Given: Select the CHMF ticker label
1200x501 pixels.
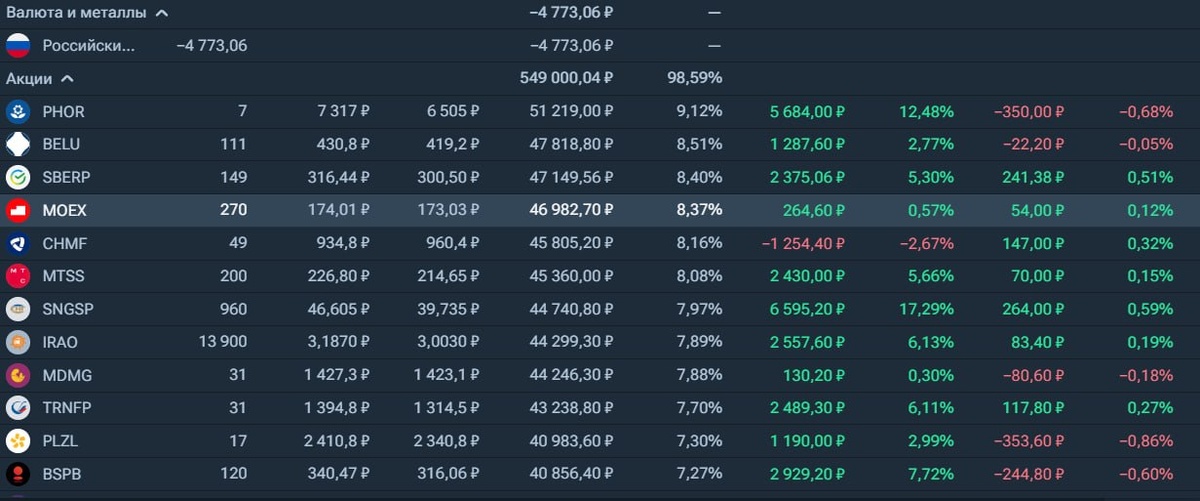Looking at the screenshot, I should [x=64, y=244].
